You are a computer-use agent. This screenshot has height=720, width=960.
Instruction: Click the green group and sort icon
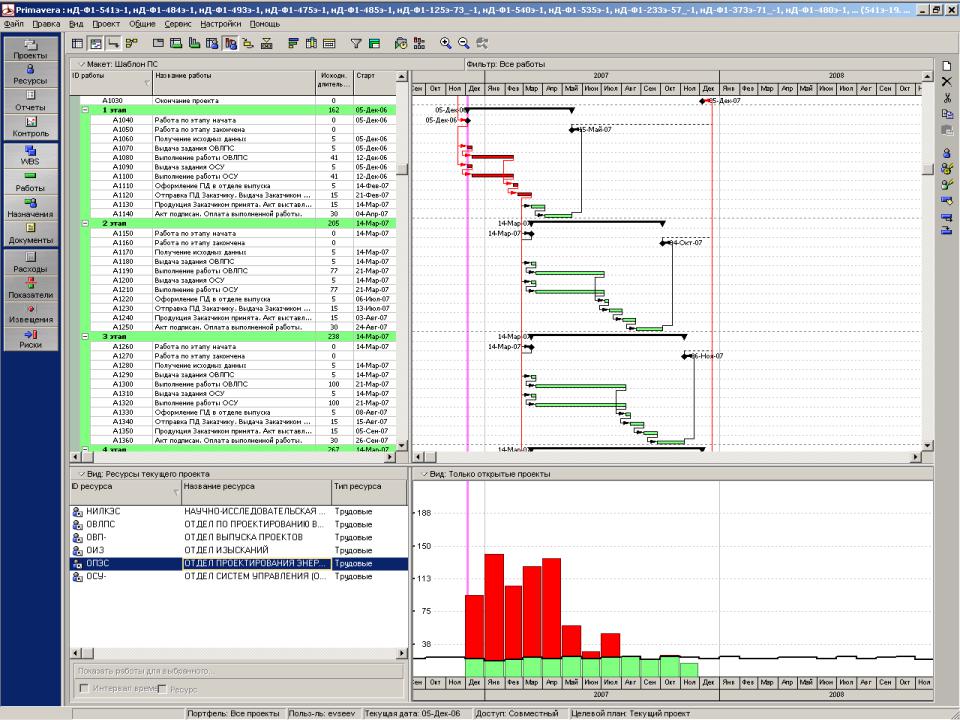tap(374, 43)
